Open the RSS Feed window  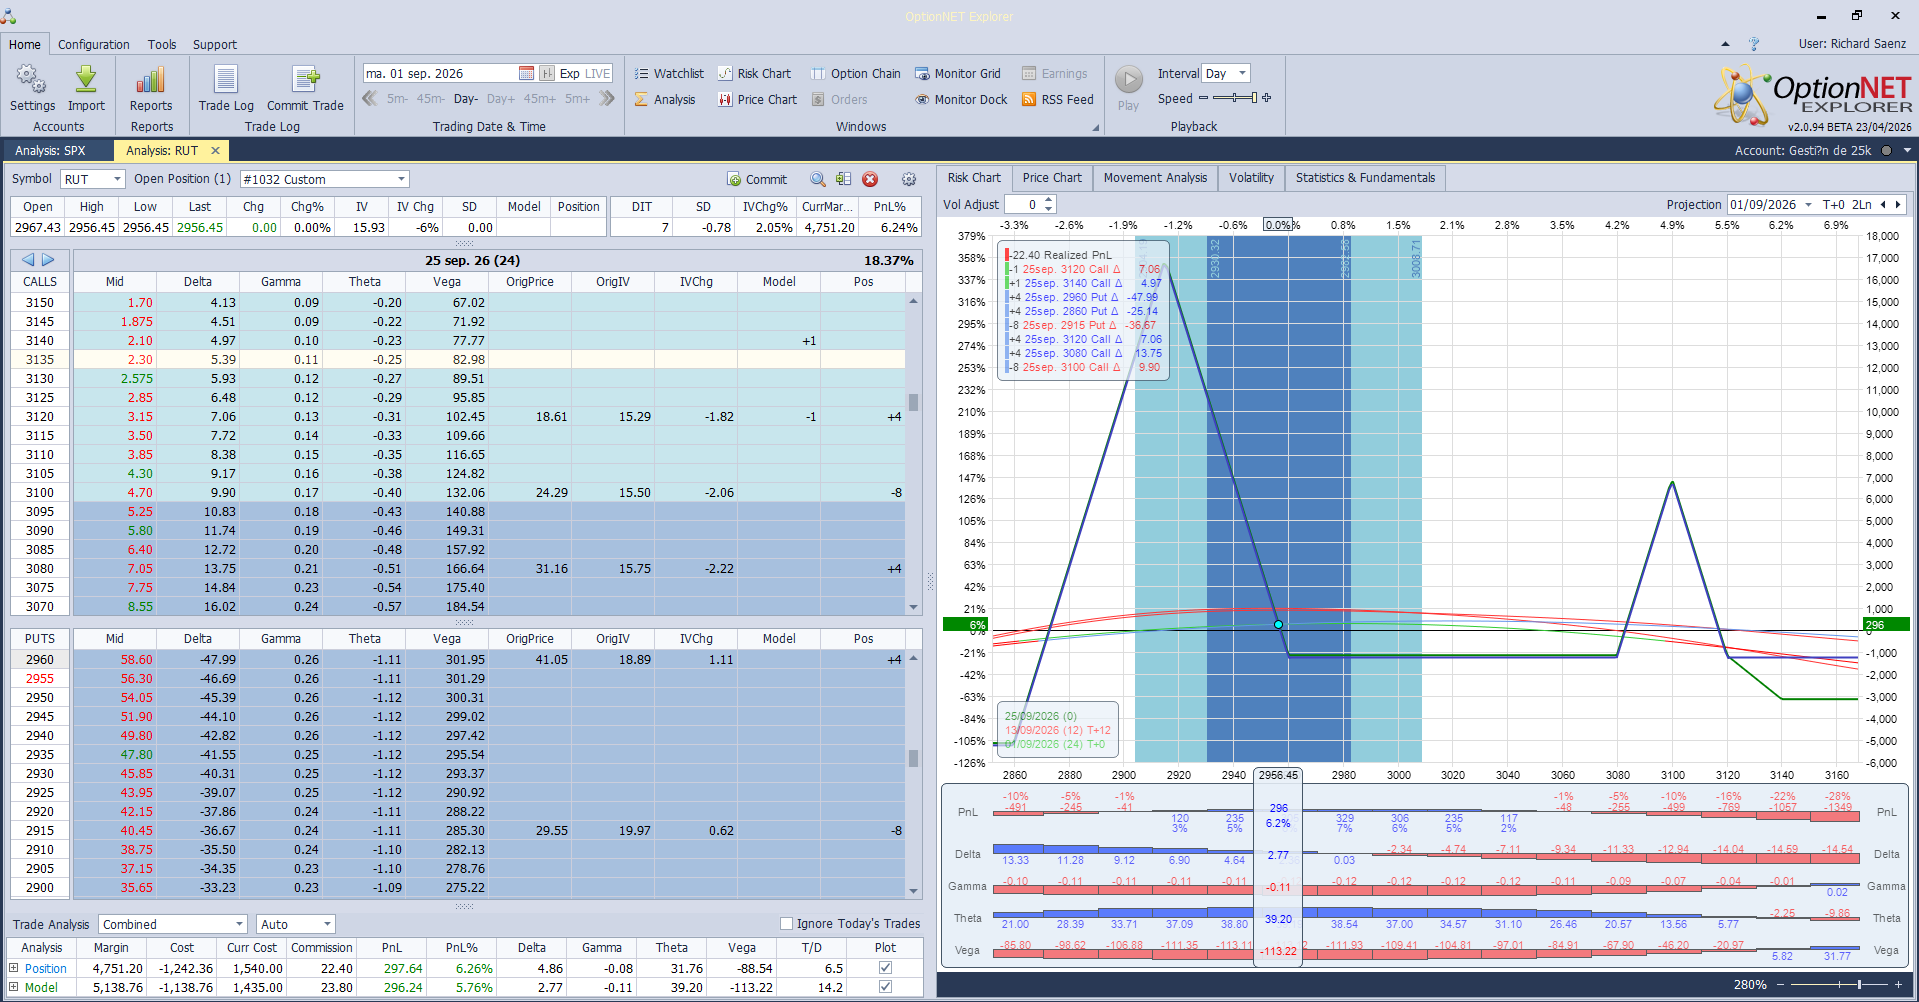coord(1057,99)
